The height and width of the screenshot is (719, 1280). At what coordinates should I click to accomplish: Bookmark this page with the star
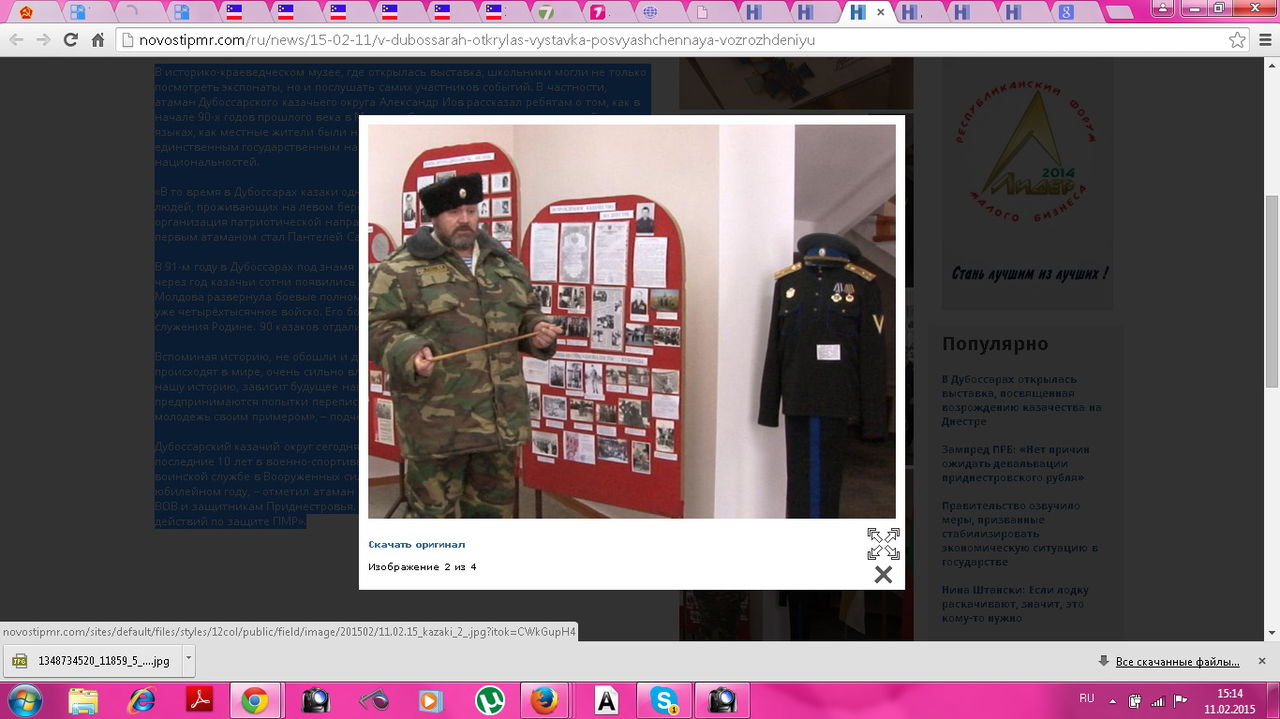(x=1237, y=40)
